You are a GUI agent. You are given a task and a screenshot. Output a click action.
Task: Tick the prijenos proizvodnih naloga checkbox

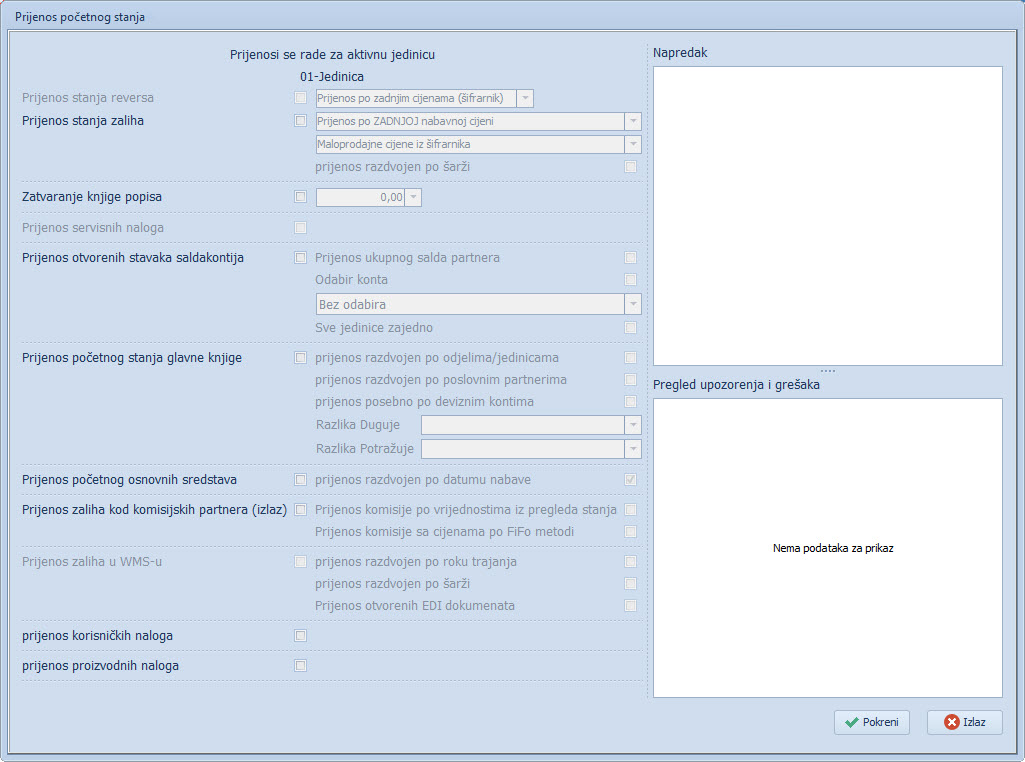[x=301, y=666]
